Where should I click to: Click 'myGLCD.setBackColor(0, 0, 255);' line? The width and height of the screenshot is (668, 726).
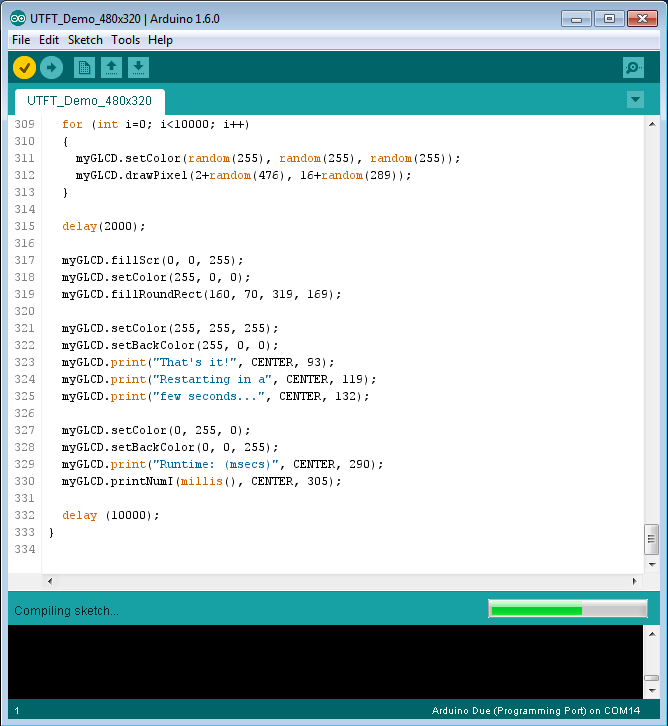point(170,447)
